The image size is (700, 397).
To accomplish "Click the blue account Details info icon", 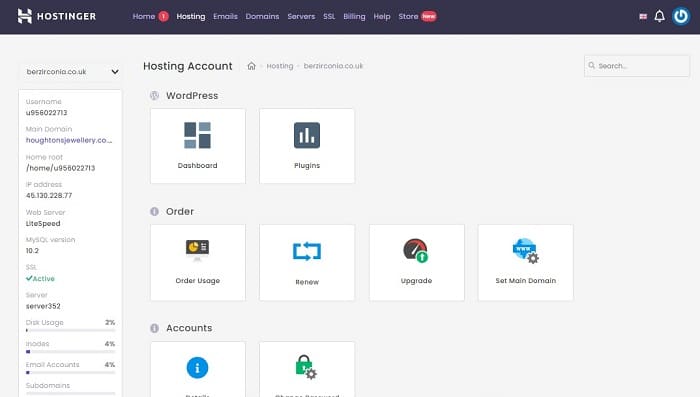I will point(197,368).
